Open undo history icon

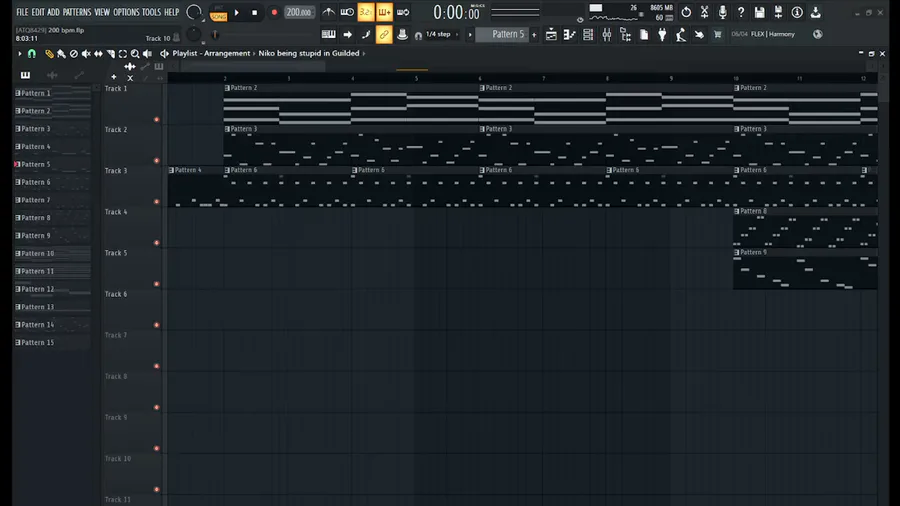686,12
